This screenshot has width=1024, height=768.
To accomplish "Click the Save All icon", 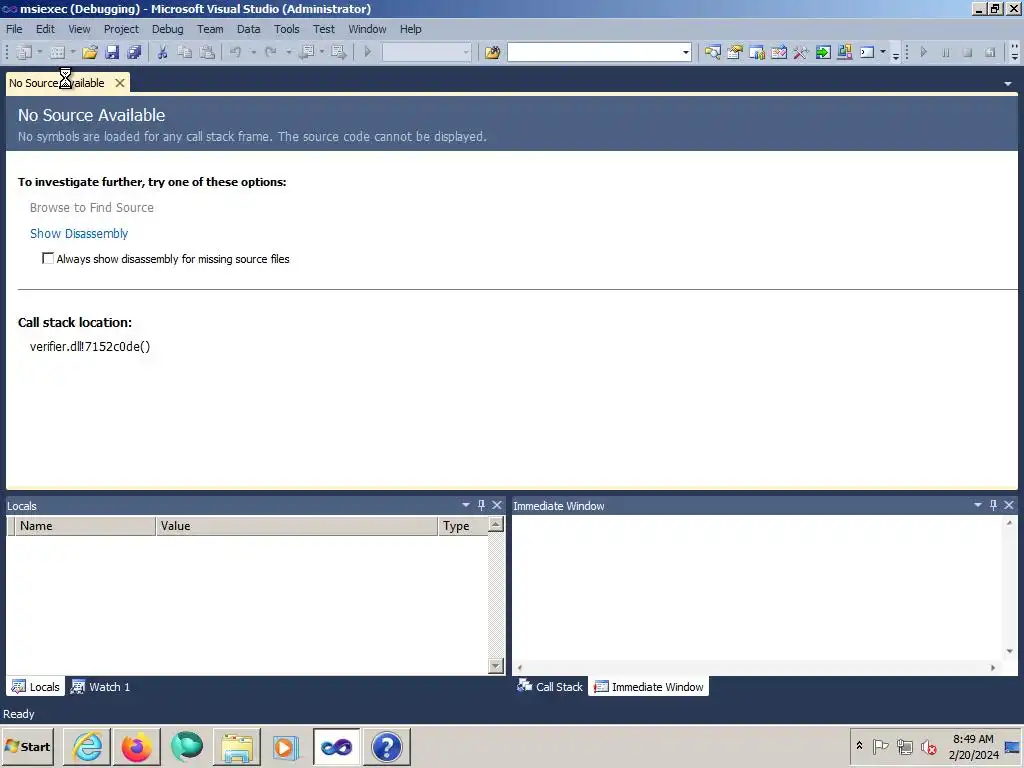I will point(135,52).
